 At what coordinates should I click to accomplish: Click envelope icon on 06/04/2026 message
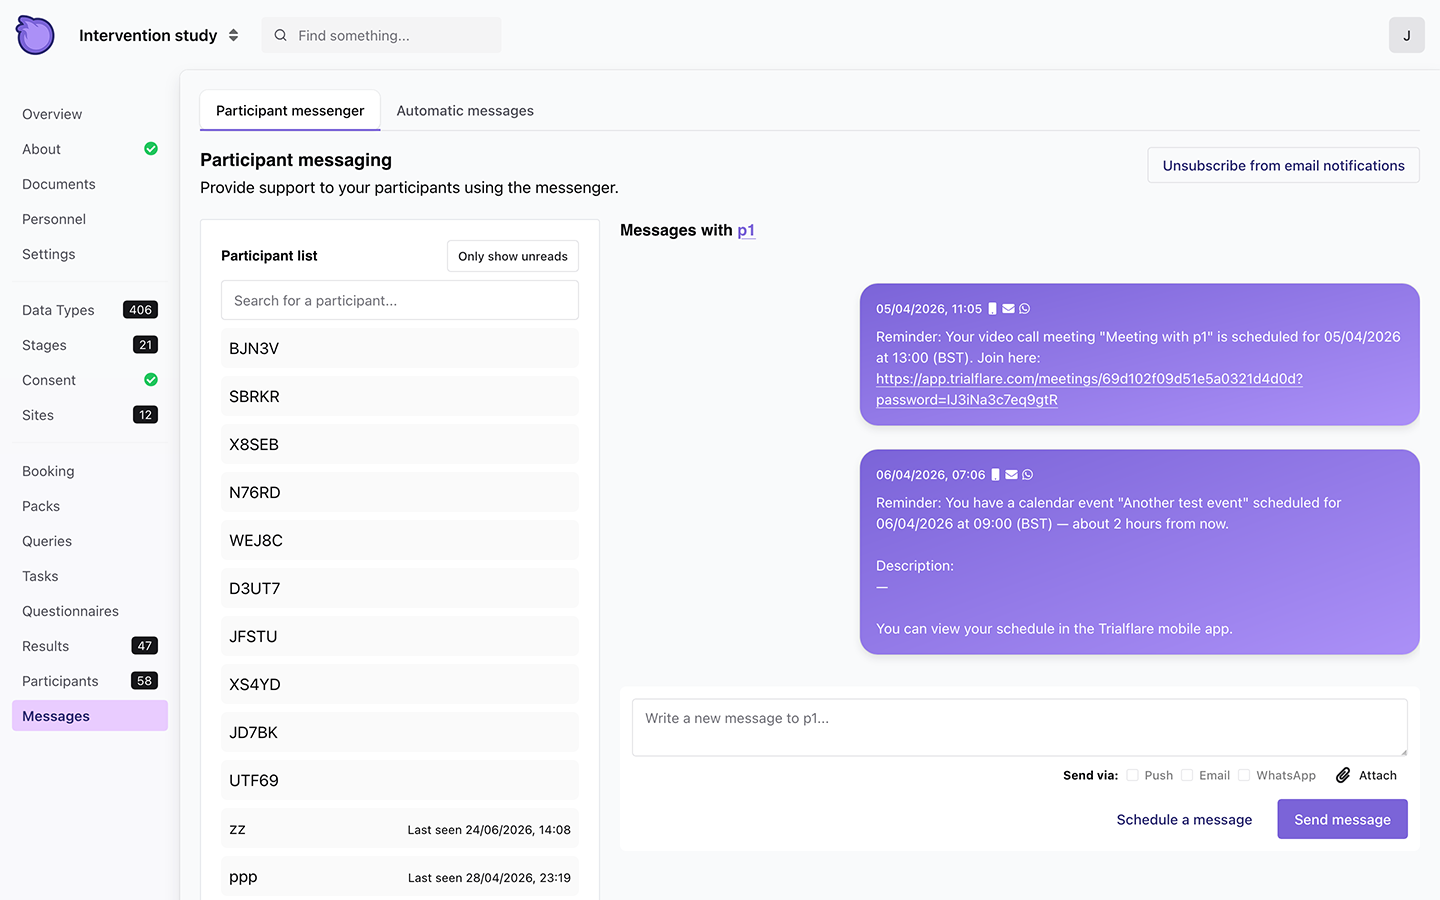pos(1011,475)
